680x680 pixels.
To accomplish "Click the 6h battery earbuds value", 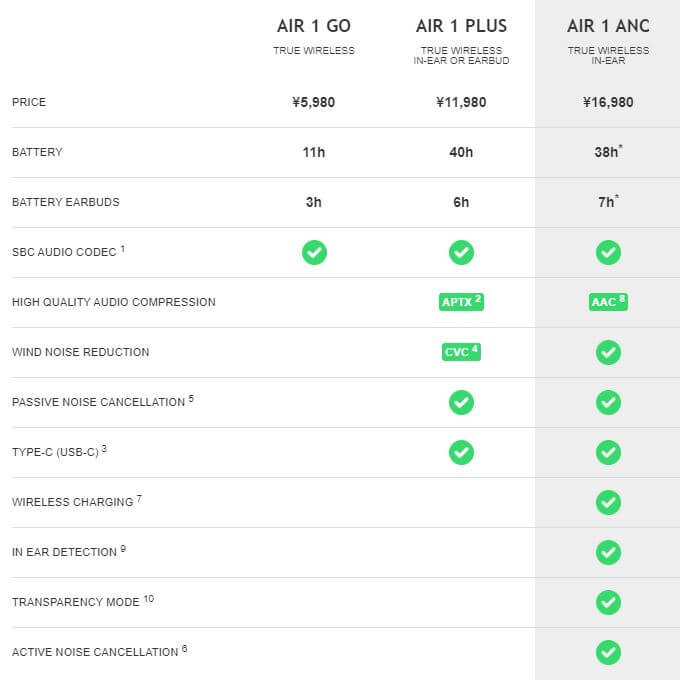I will [x=461, y=202].
